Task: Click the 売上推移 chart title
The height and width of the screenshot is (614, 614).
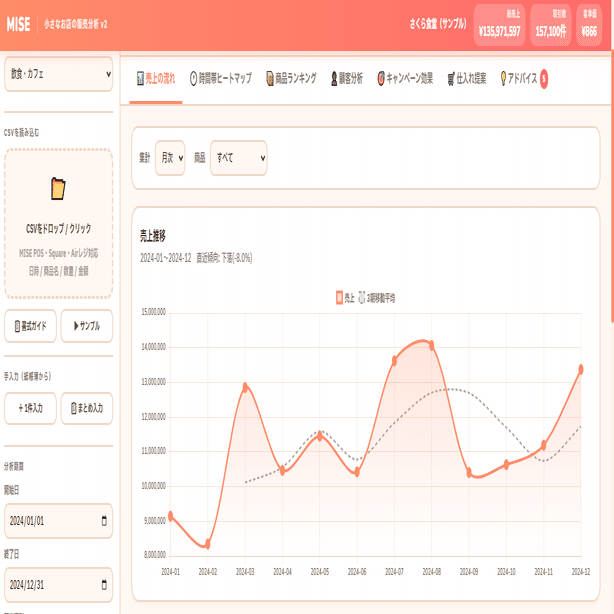Action: pos(153,236)
